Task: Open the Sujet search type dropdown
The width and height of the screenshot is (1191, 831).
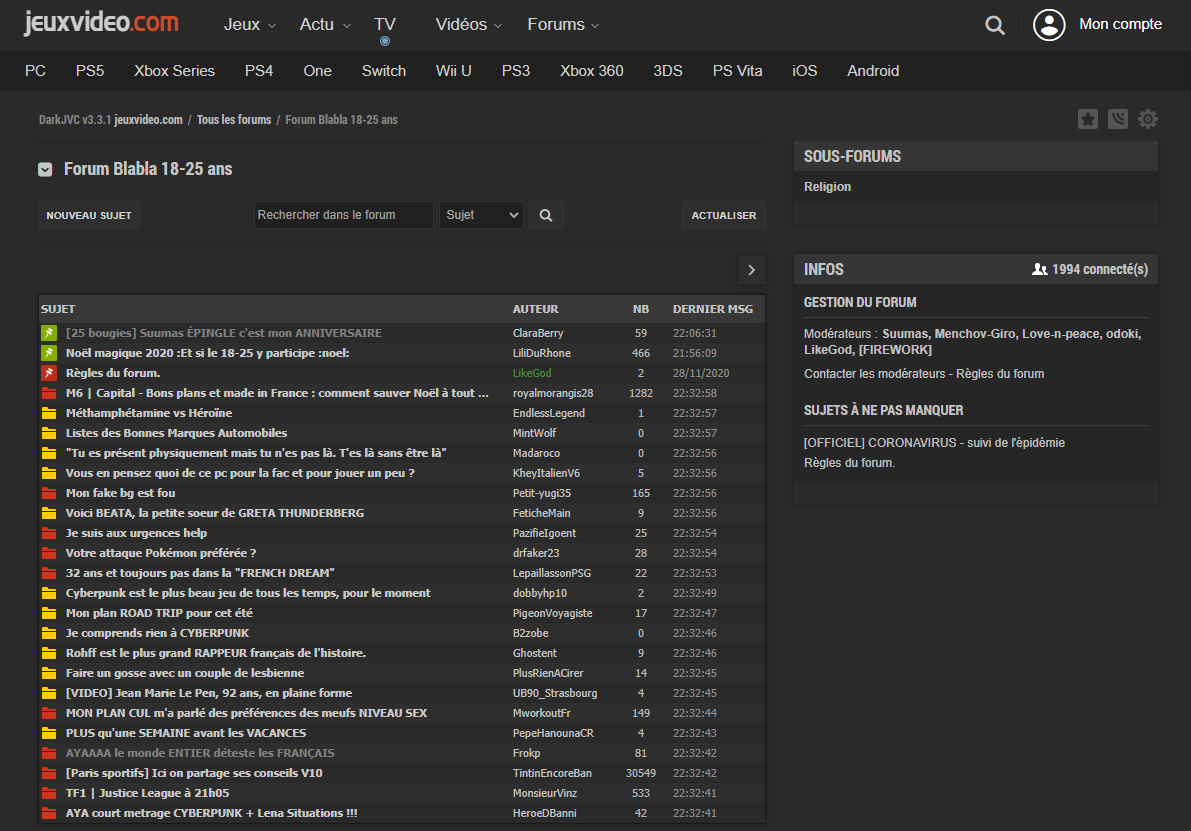Action: click(481, 215)
